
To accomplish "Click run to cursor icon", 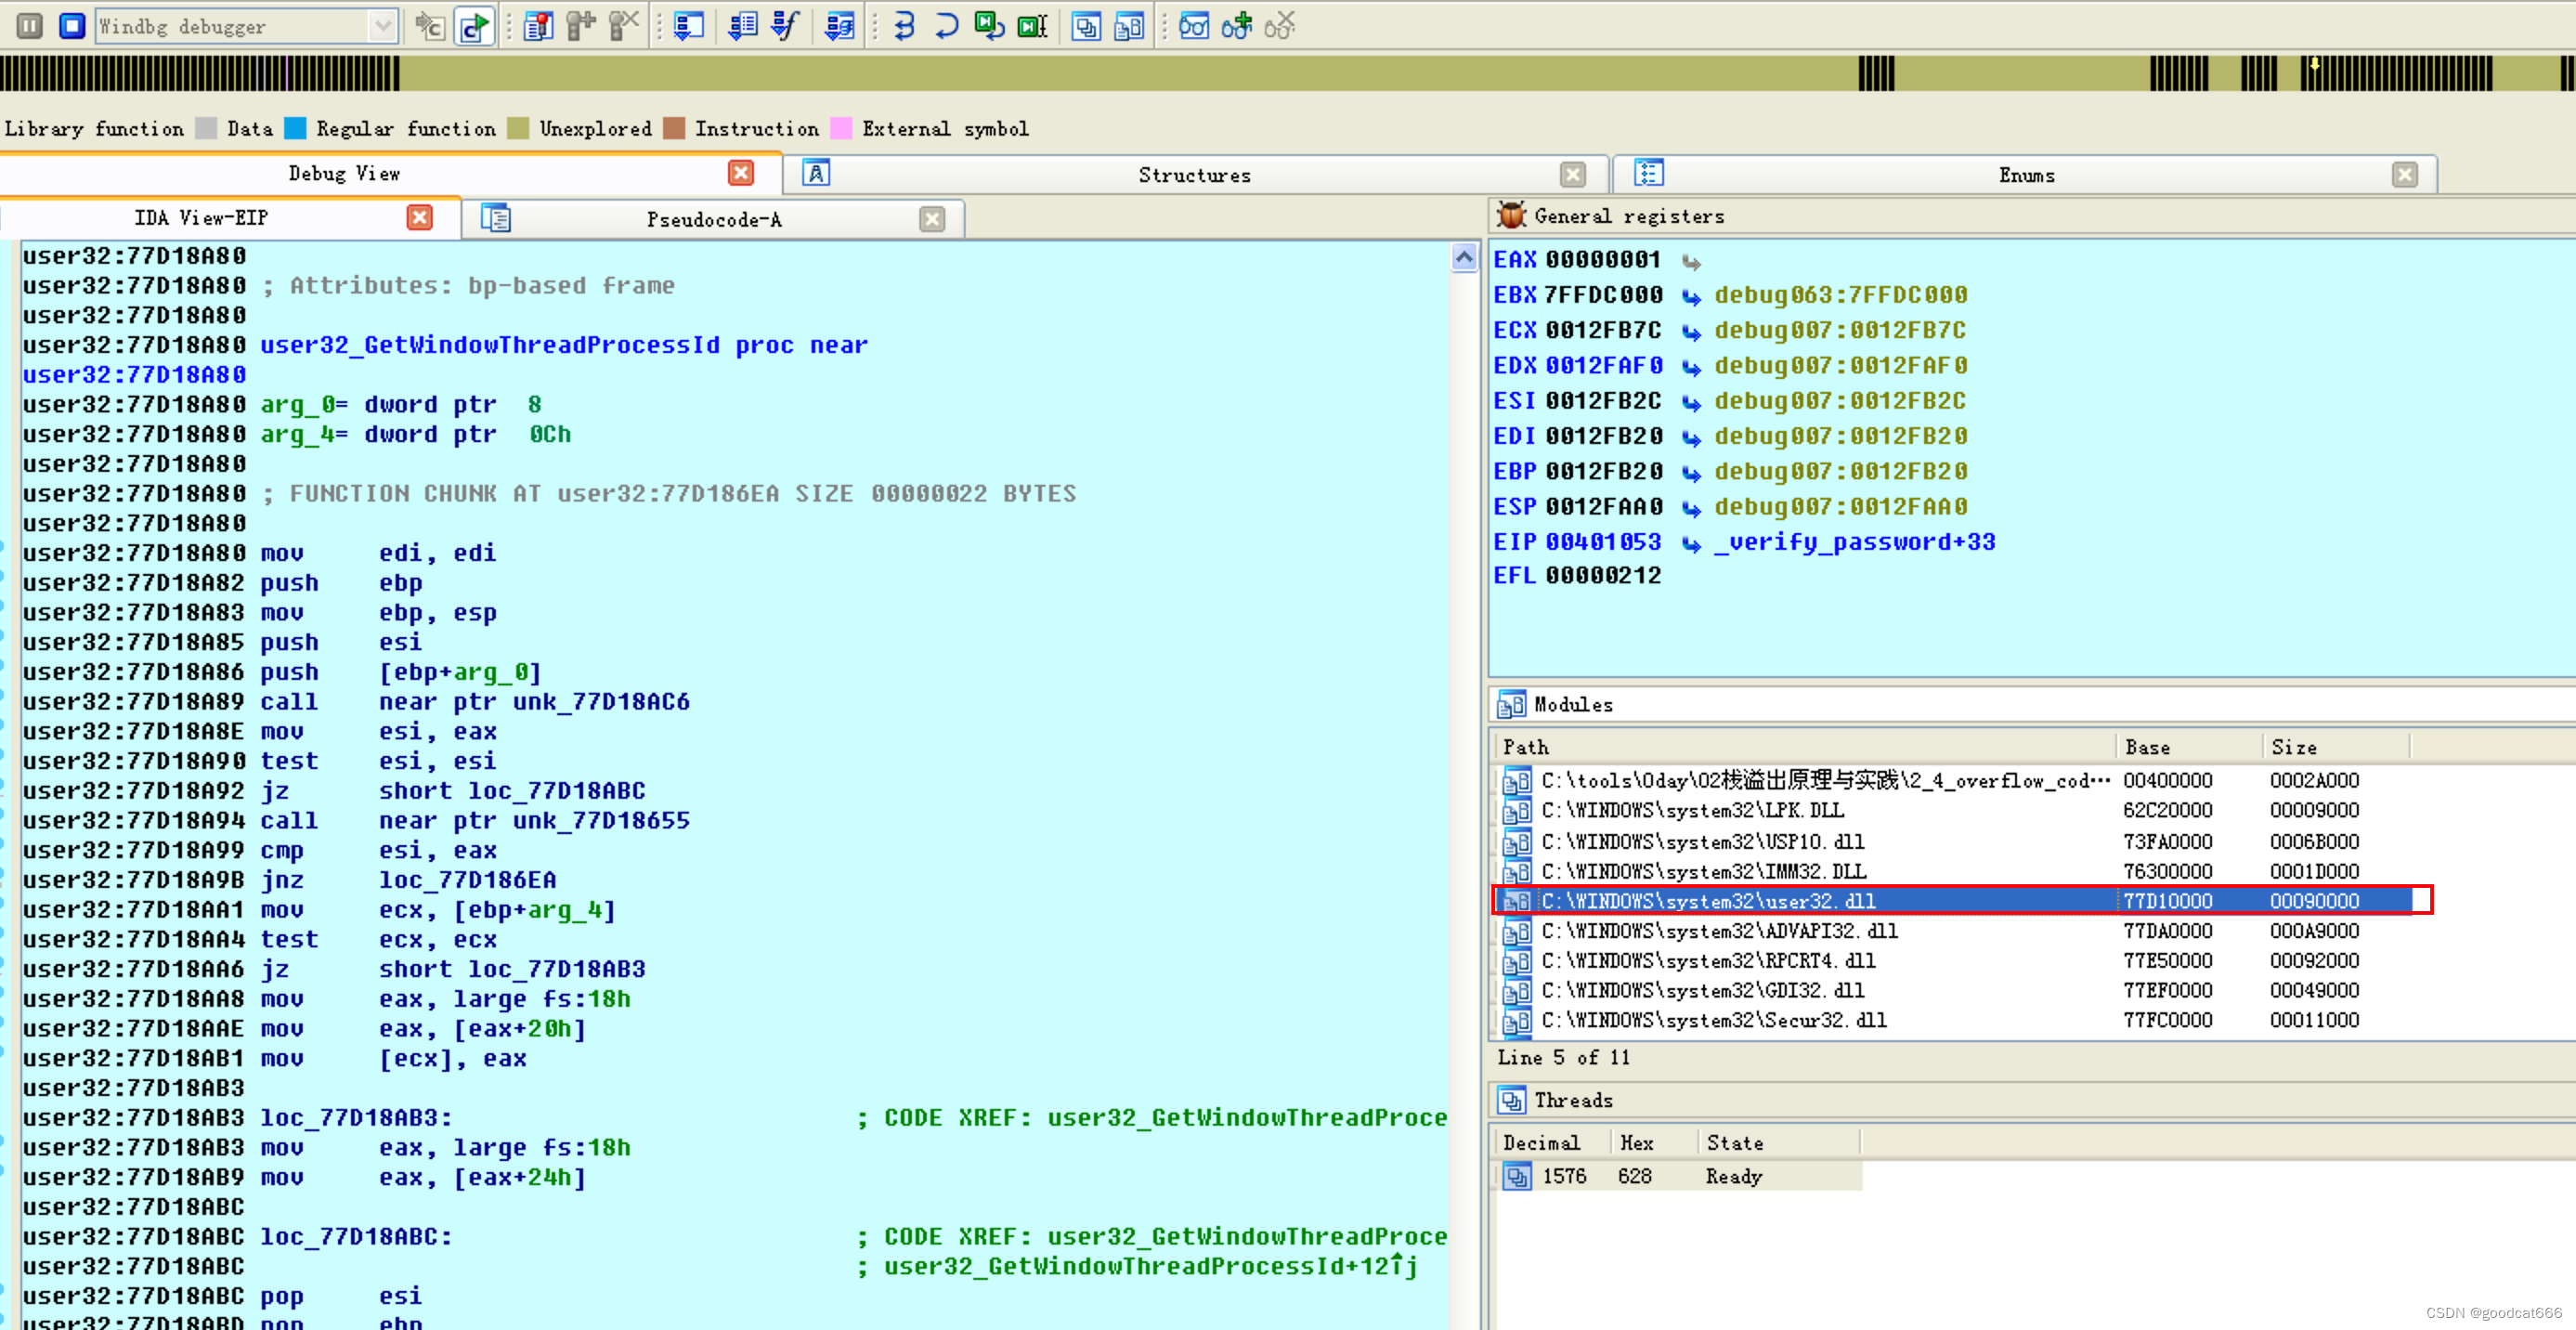I will tap(1032, 26).
